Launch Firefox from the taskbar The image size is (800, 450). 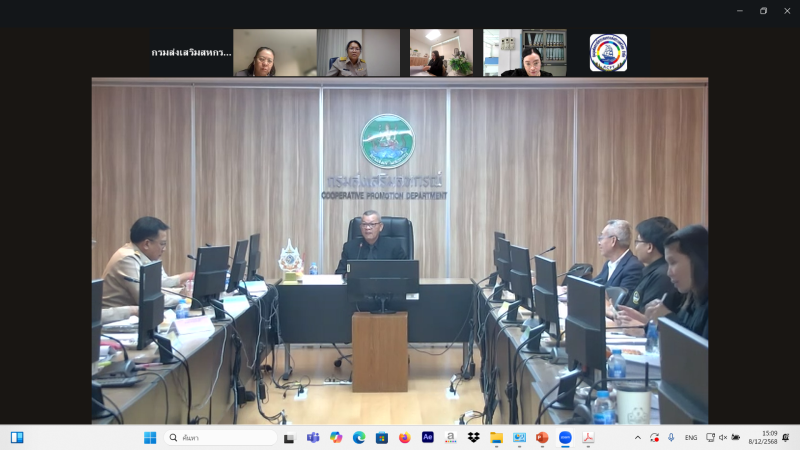point(405,437)
